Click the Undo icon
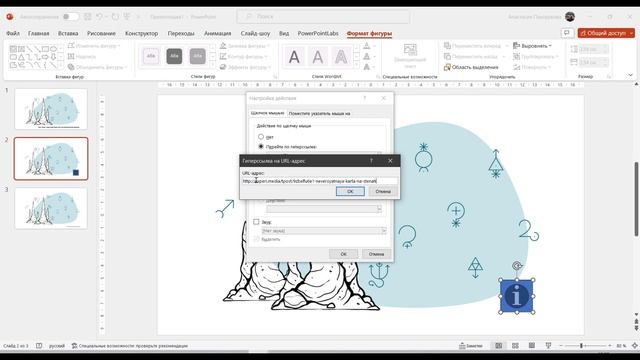 point(99,17)
